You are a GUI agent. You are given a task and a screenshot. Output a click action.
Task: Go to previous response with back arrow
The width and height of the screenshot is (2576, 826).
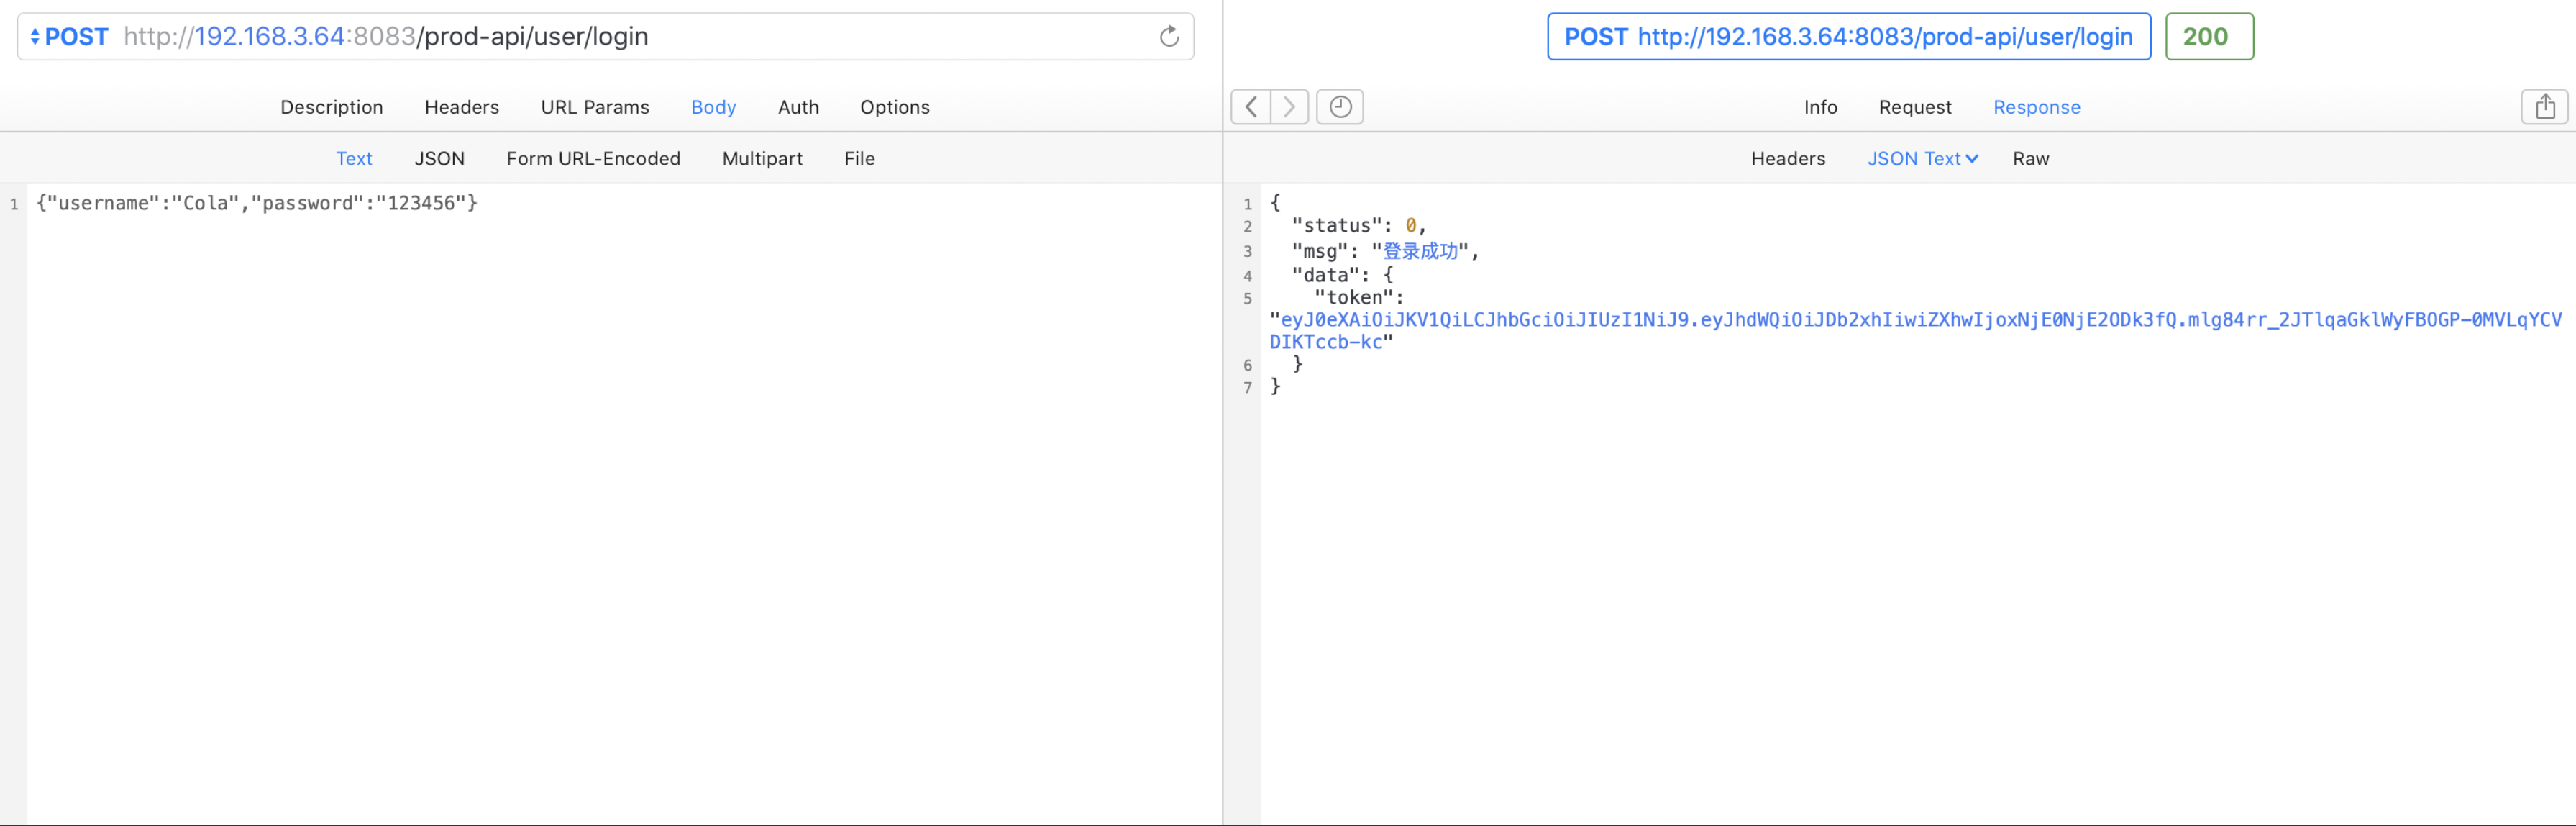click(x=1251, y=107)
